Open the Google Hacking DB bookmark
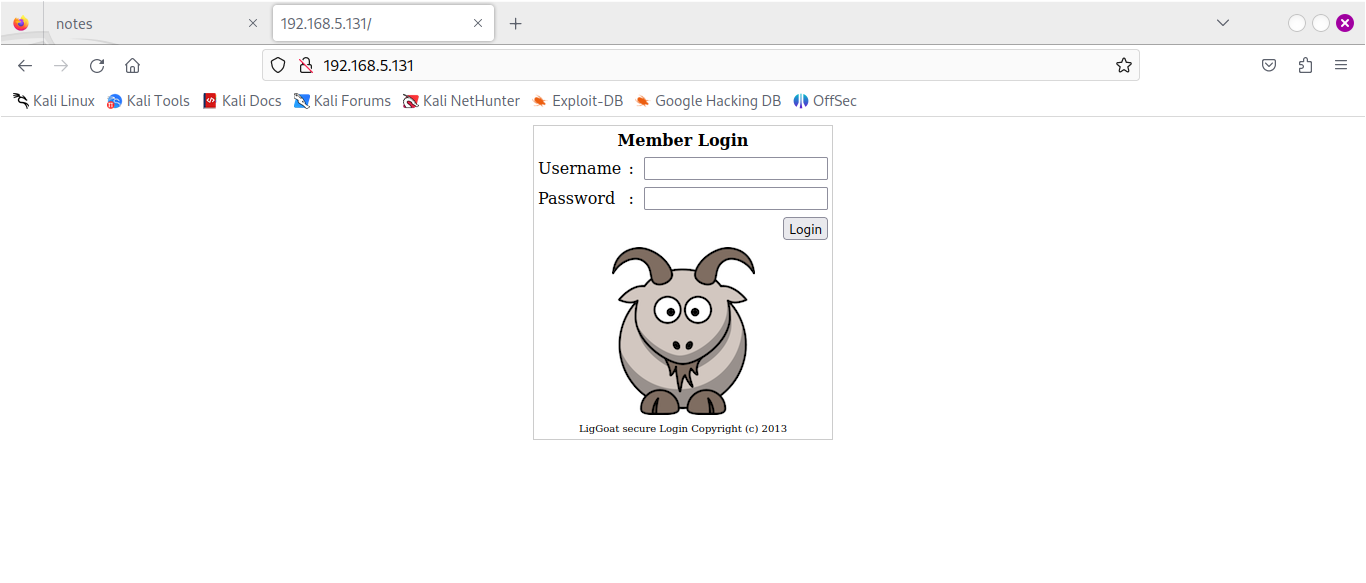1366x583 pixels. pos(708,101)
